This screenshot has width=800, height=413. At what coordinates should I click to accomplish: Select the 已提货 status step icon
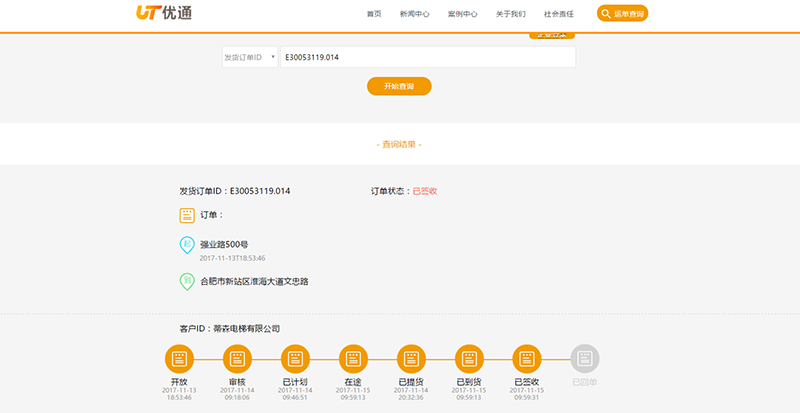412,358
